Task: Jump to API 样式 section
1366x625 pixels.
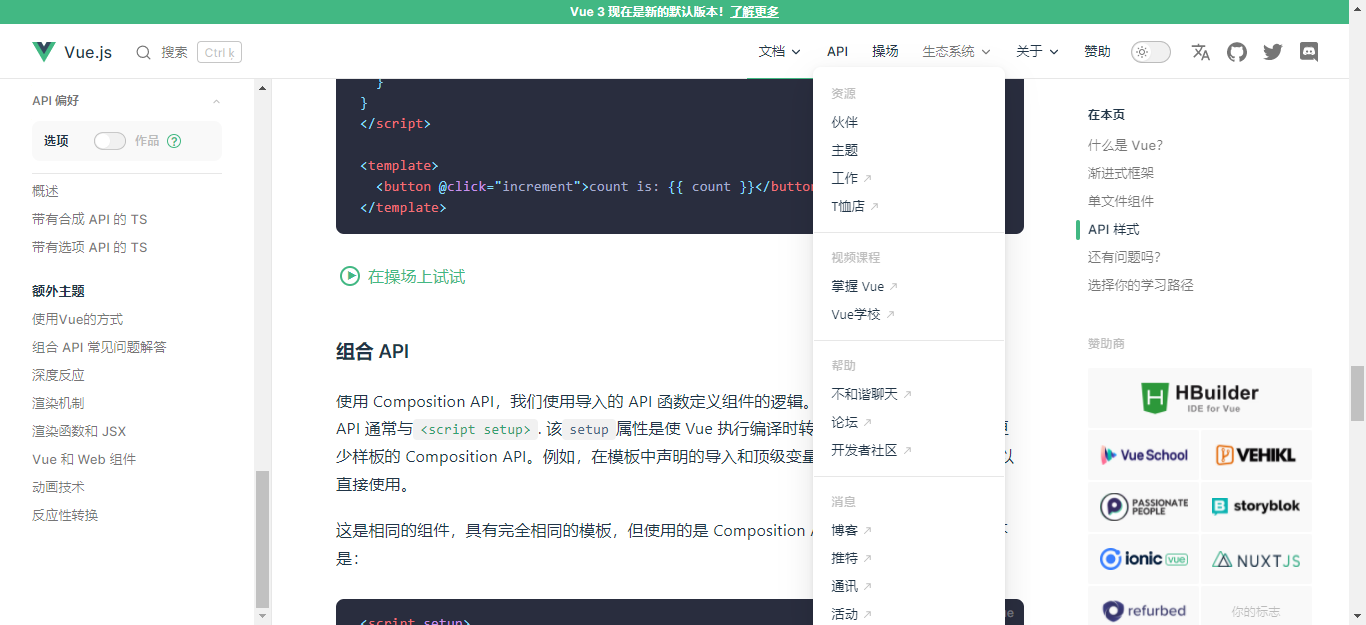Action: (x=1113, y=229)
